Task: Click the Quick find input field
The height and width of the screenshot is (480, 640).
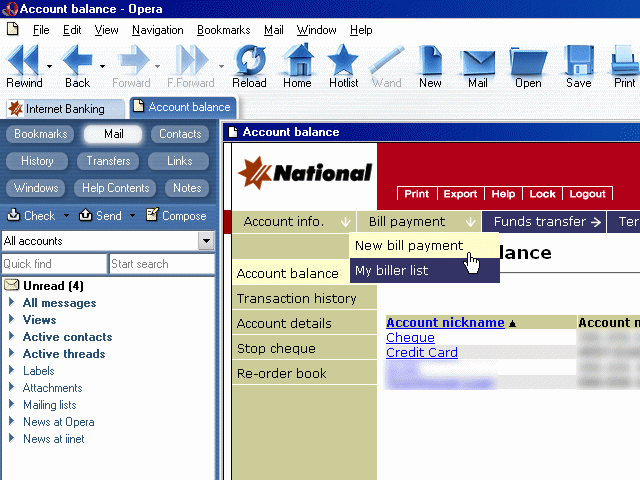Action: click(x=54, y=264)
